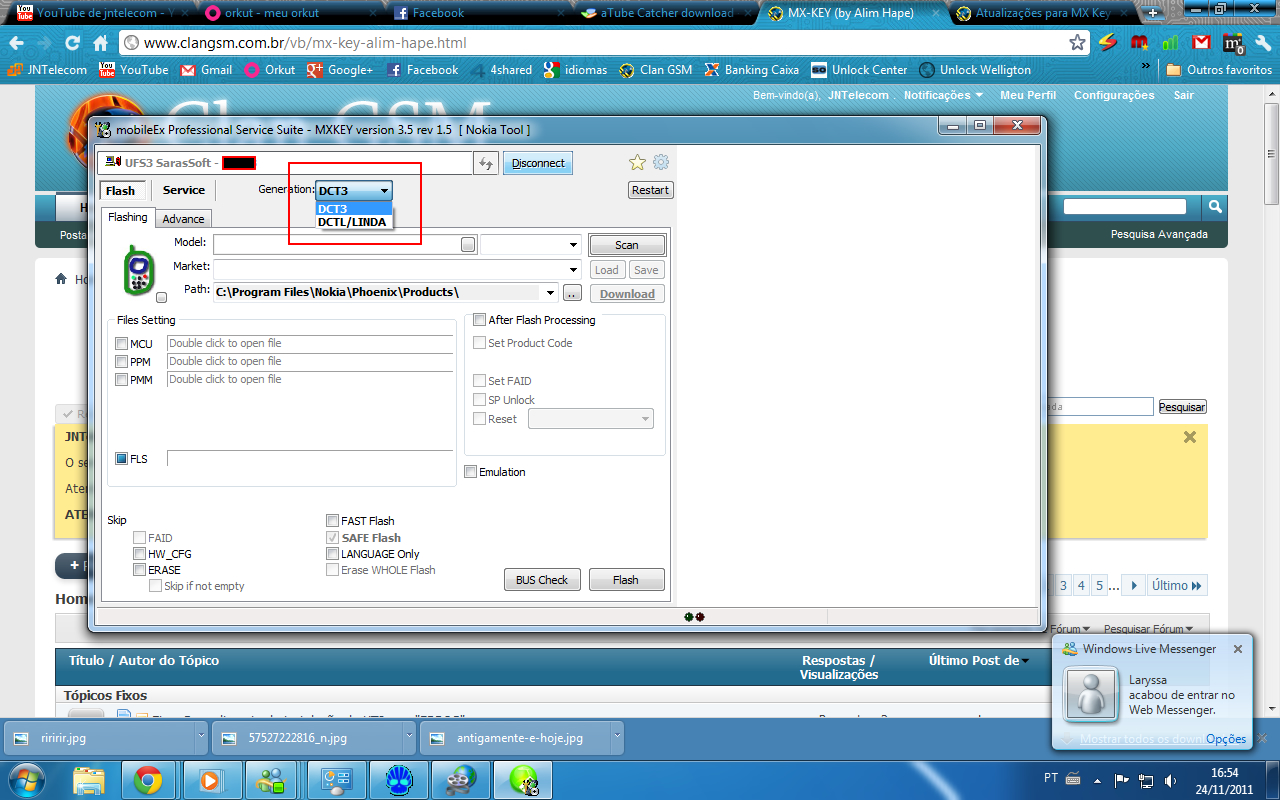Click the MCU file path field
The image size is (1280, 800).
310,344
